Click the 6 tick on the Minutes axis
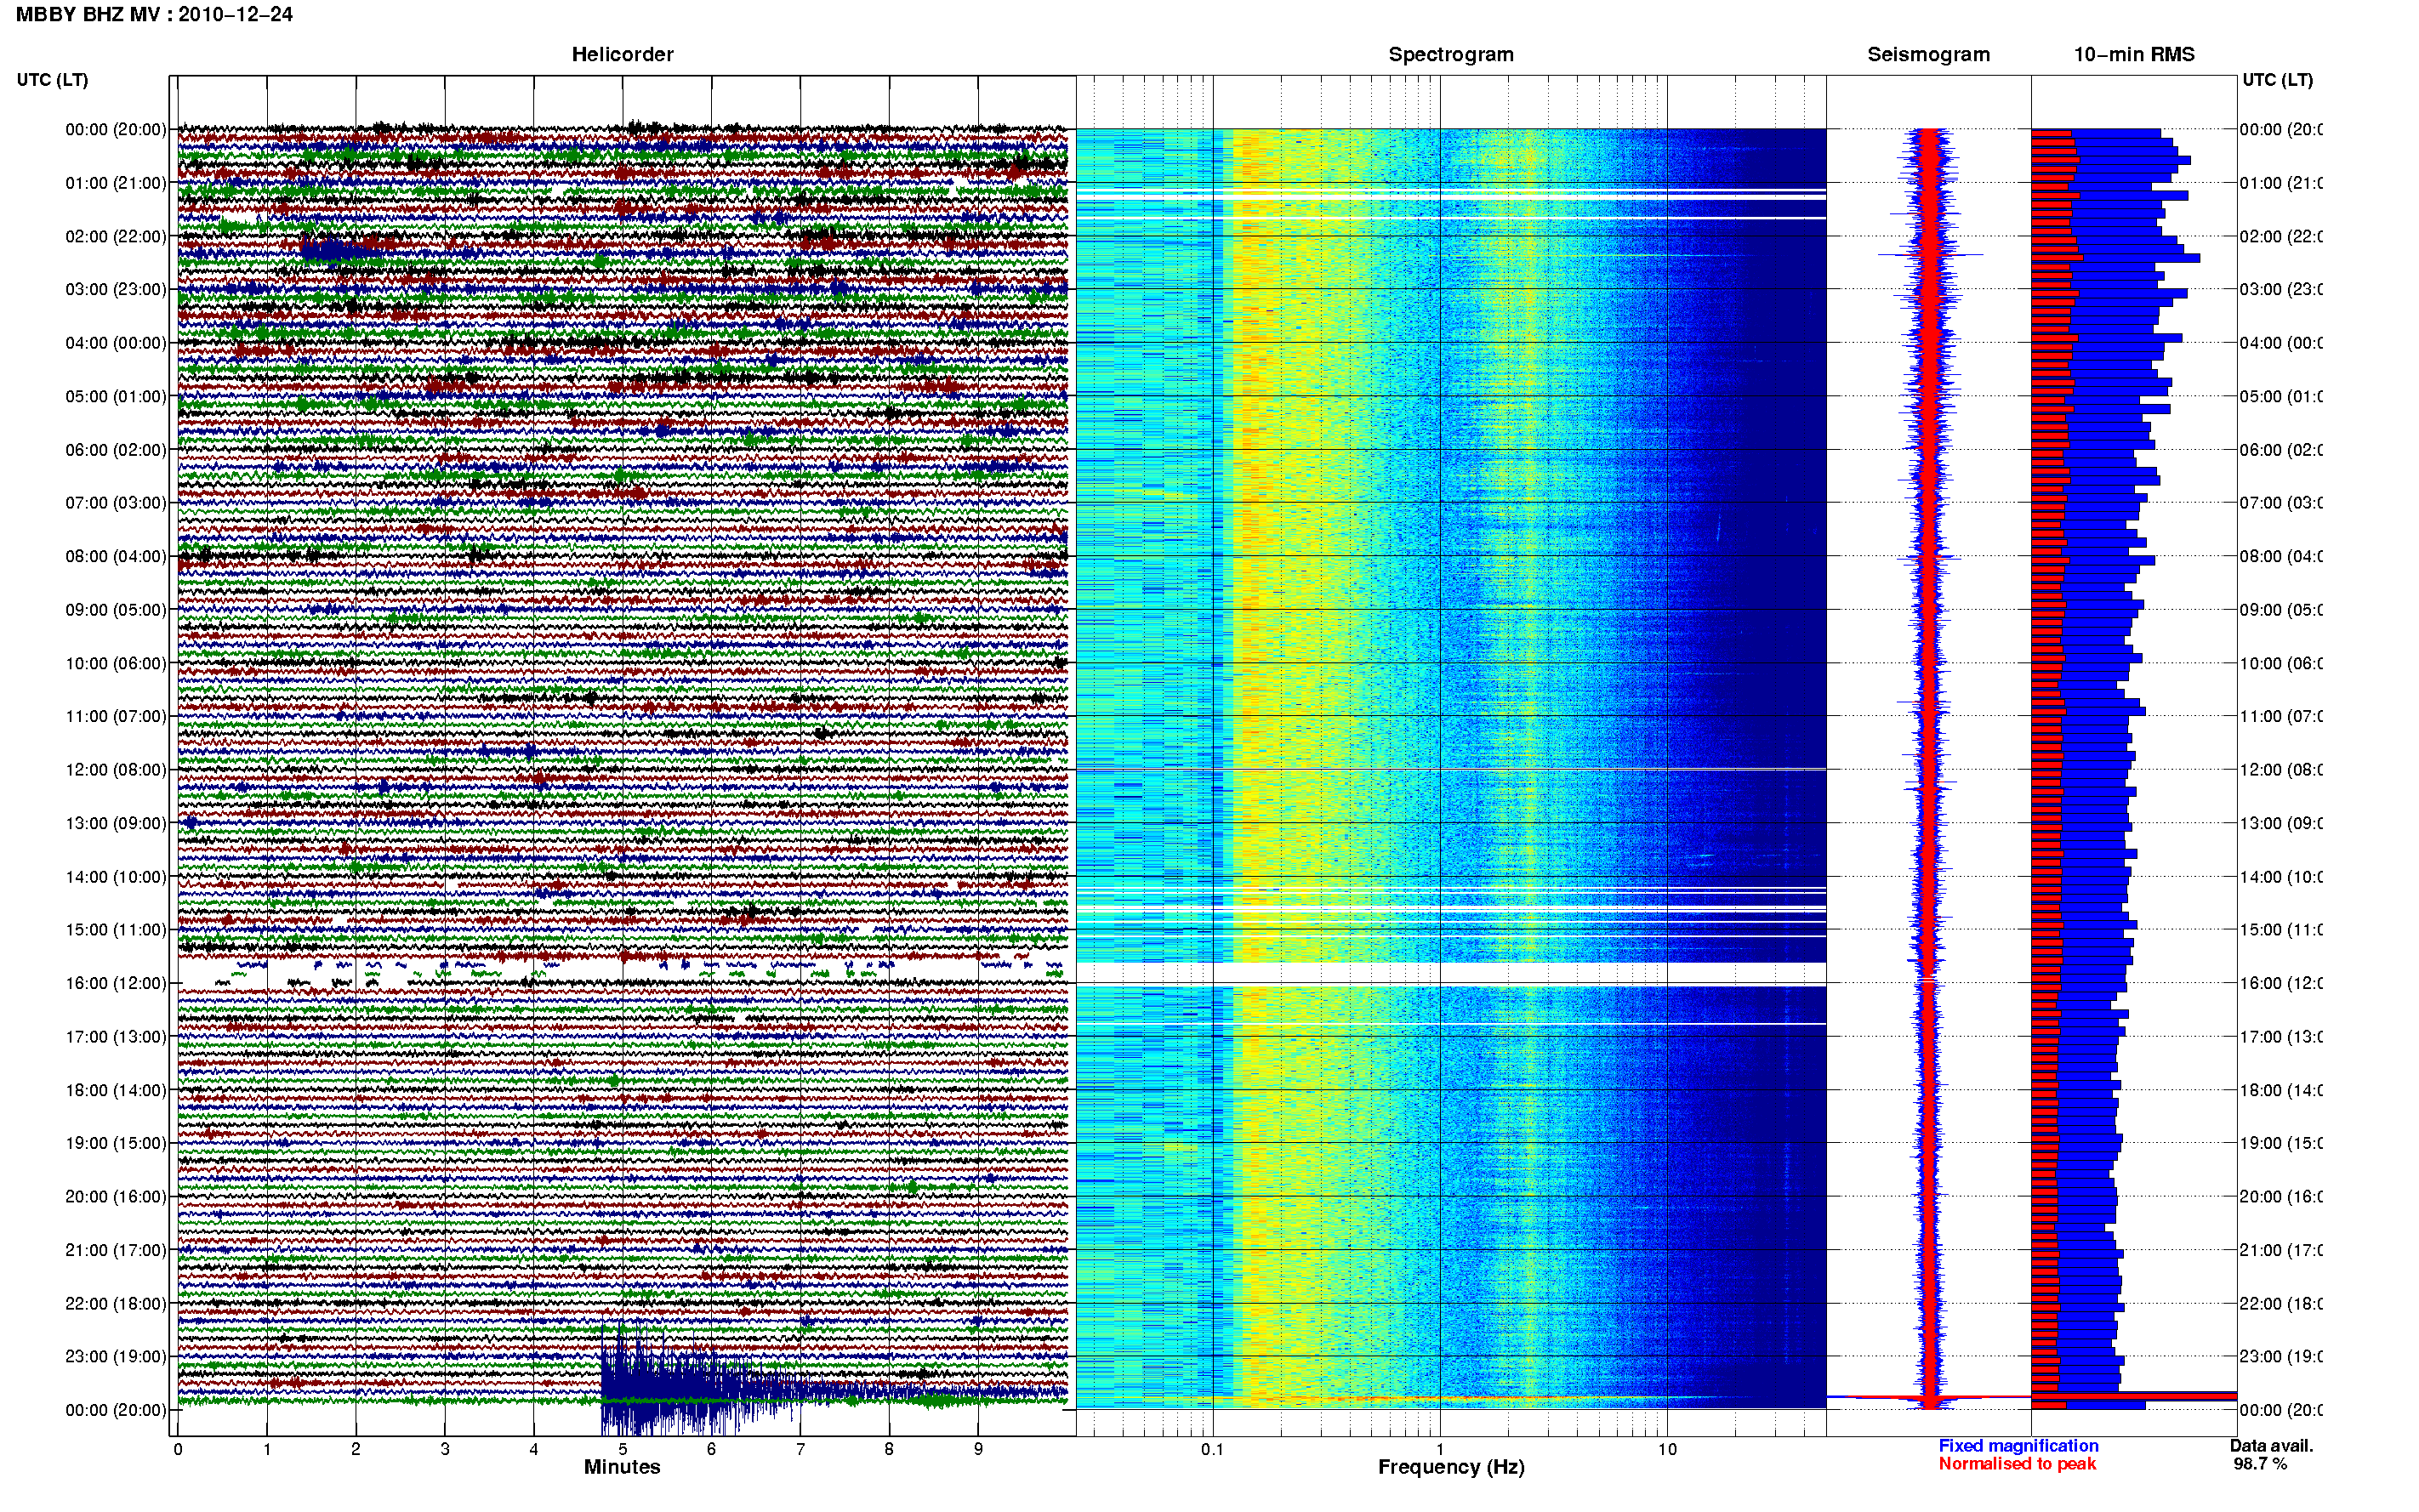Viewport: 2419px width, 1512px height. tap(711, 1449)
